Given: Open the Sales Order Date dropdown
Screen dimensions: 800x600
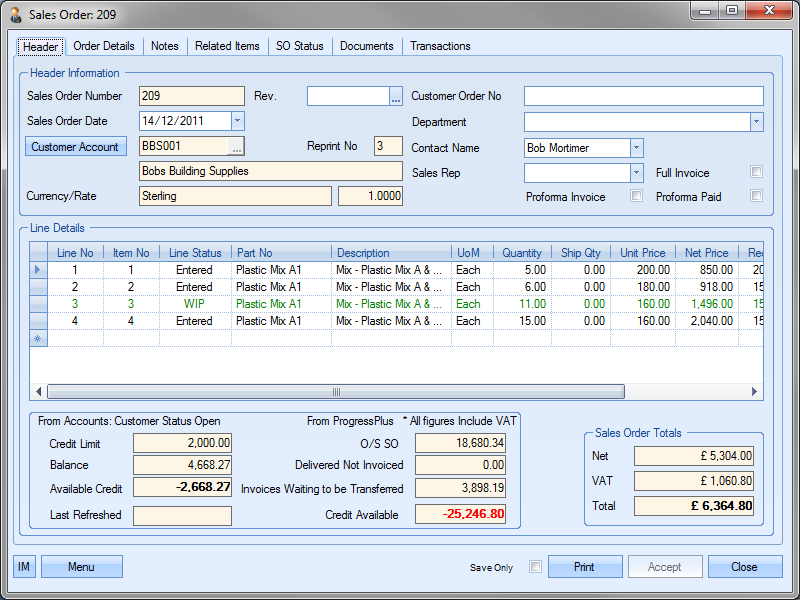Looking at the screenshot, I should click(x=237, y=121).
